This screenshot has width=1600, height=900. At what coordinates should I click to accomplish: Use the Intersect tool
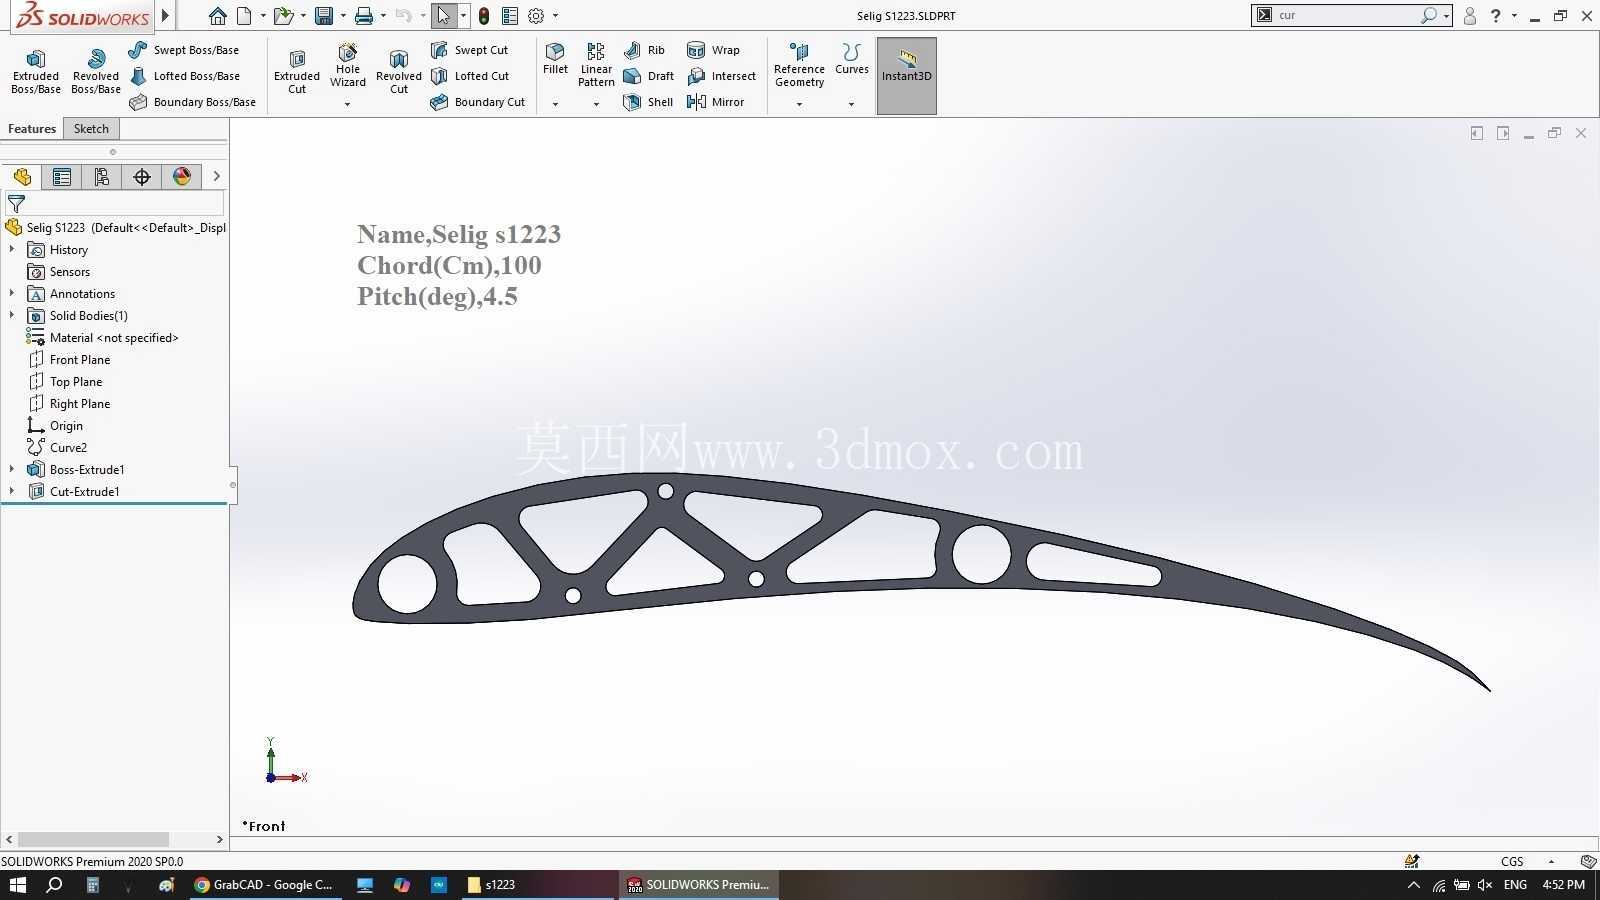pyautogui.click(x=721, y=76)
